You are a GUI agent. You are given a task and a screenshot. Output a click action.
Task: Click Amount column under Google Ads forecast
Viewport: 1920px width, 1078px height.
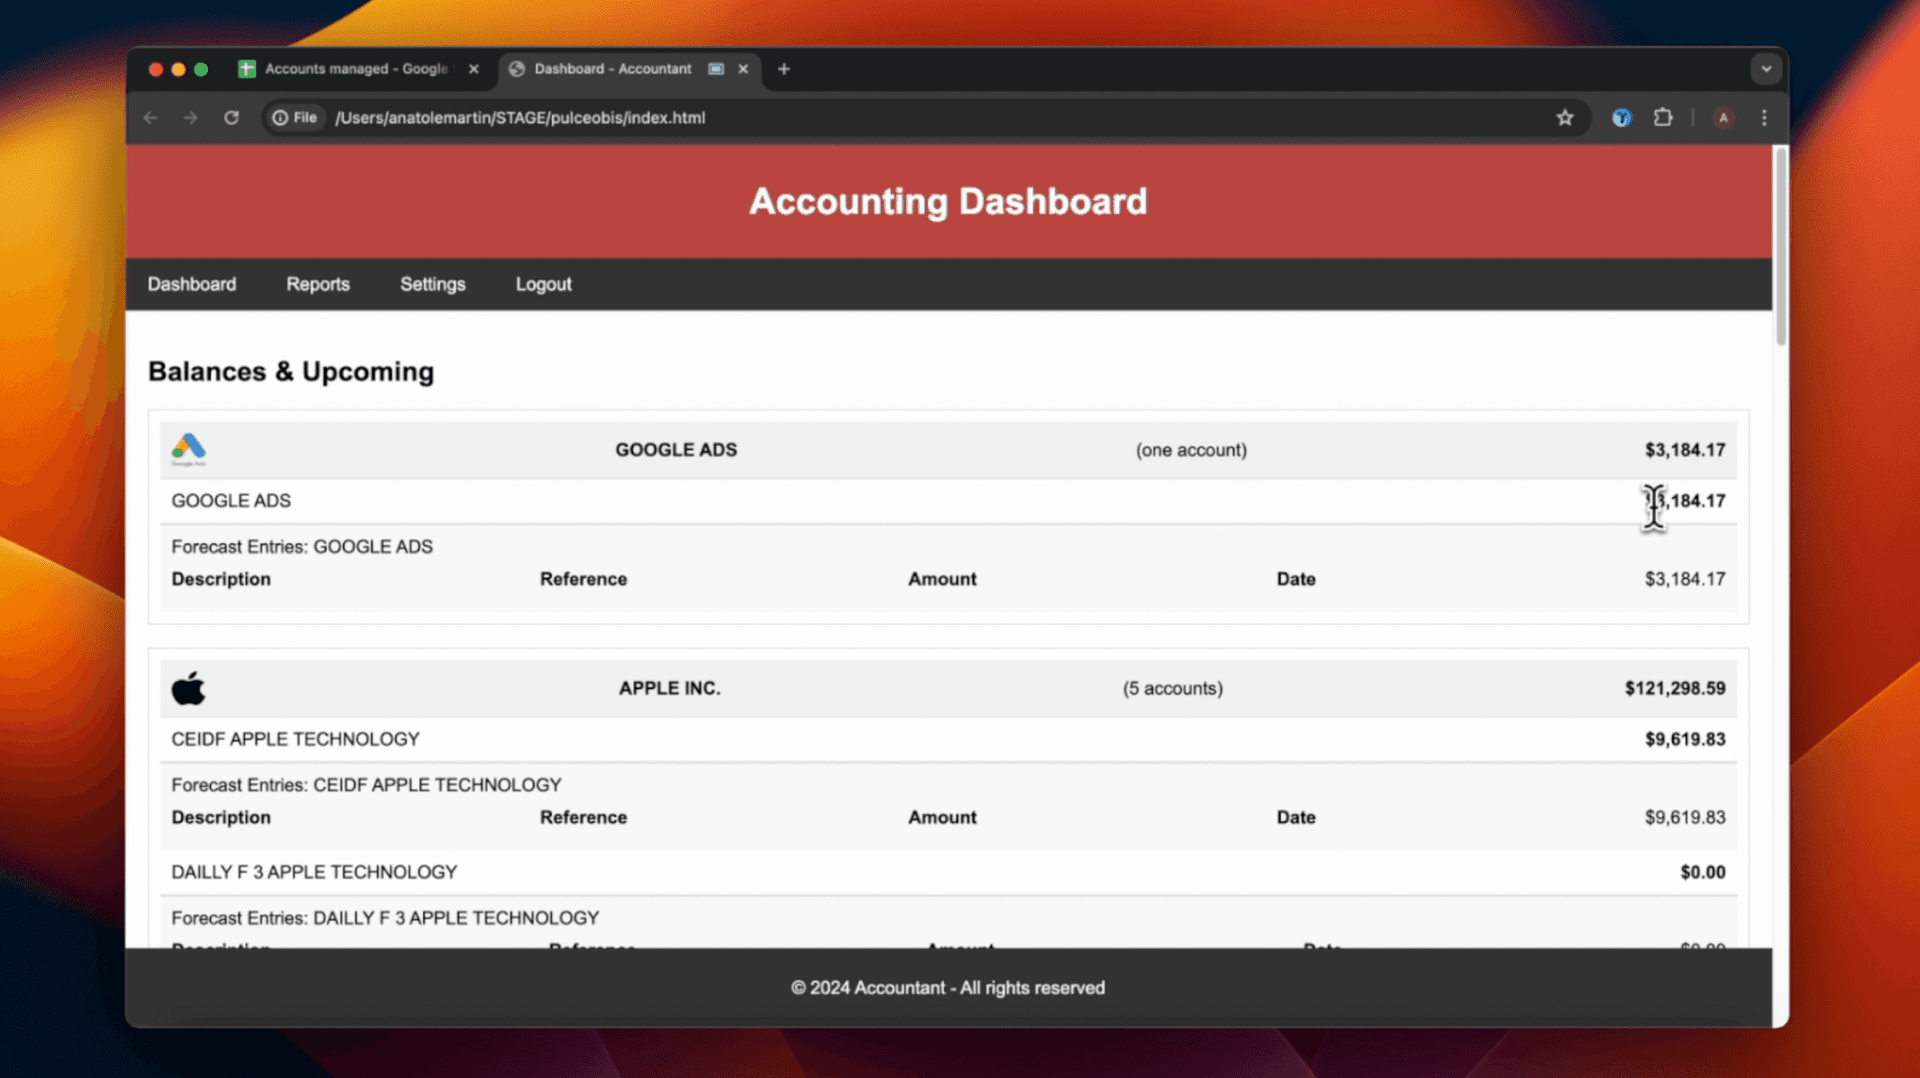942,579
